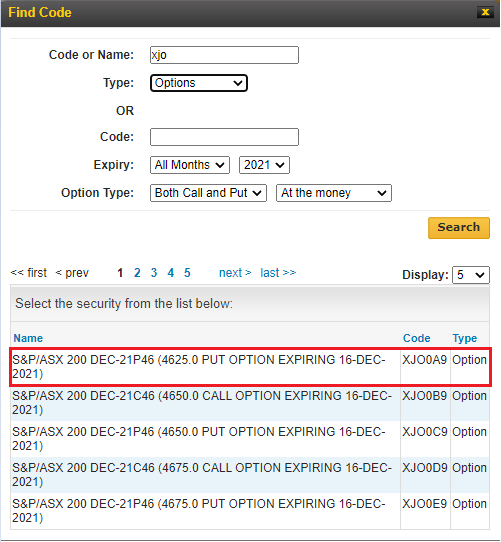
Task: Change the Display count dropdown
Action: pyautogui.click(x=471, y=275)
